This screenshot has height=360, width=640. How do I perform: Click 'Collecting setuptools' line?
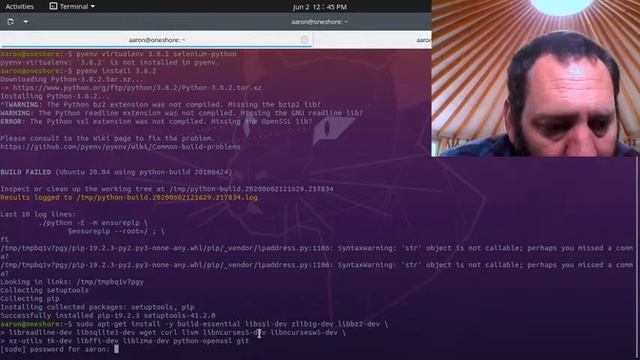[44, 290]
